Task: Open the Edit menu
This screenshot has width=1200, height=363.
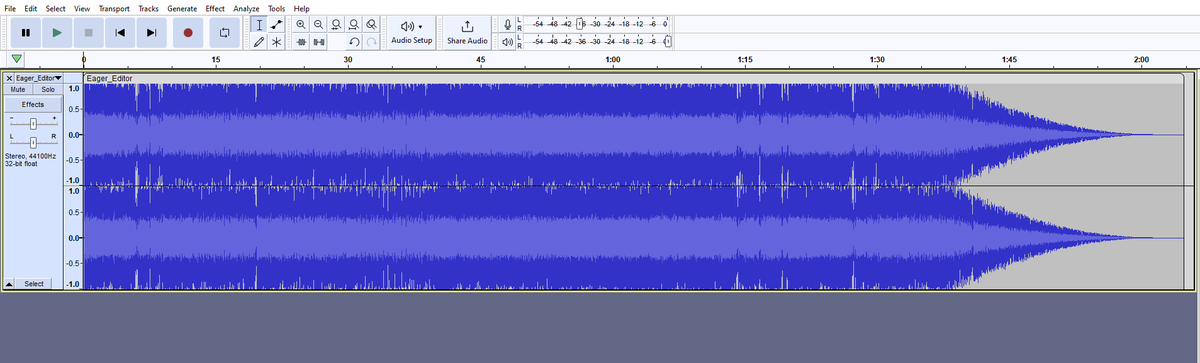Action: pos(31,8)
